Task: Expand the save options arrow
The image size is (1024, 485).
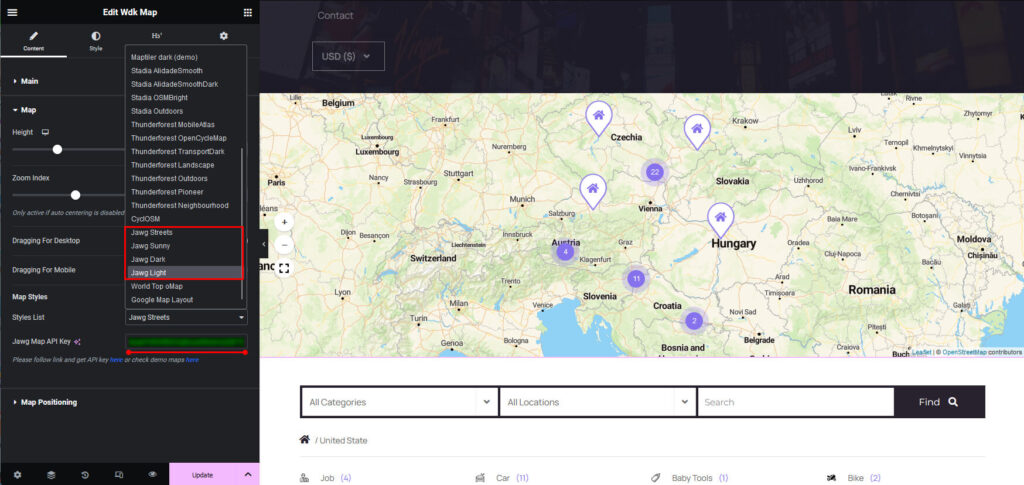Action: coord(248,475)
